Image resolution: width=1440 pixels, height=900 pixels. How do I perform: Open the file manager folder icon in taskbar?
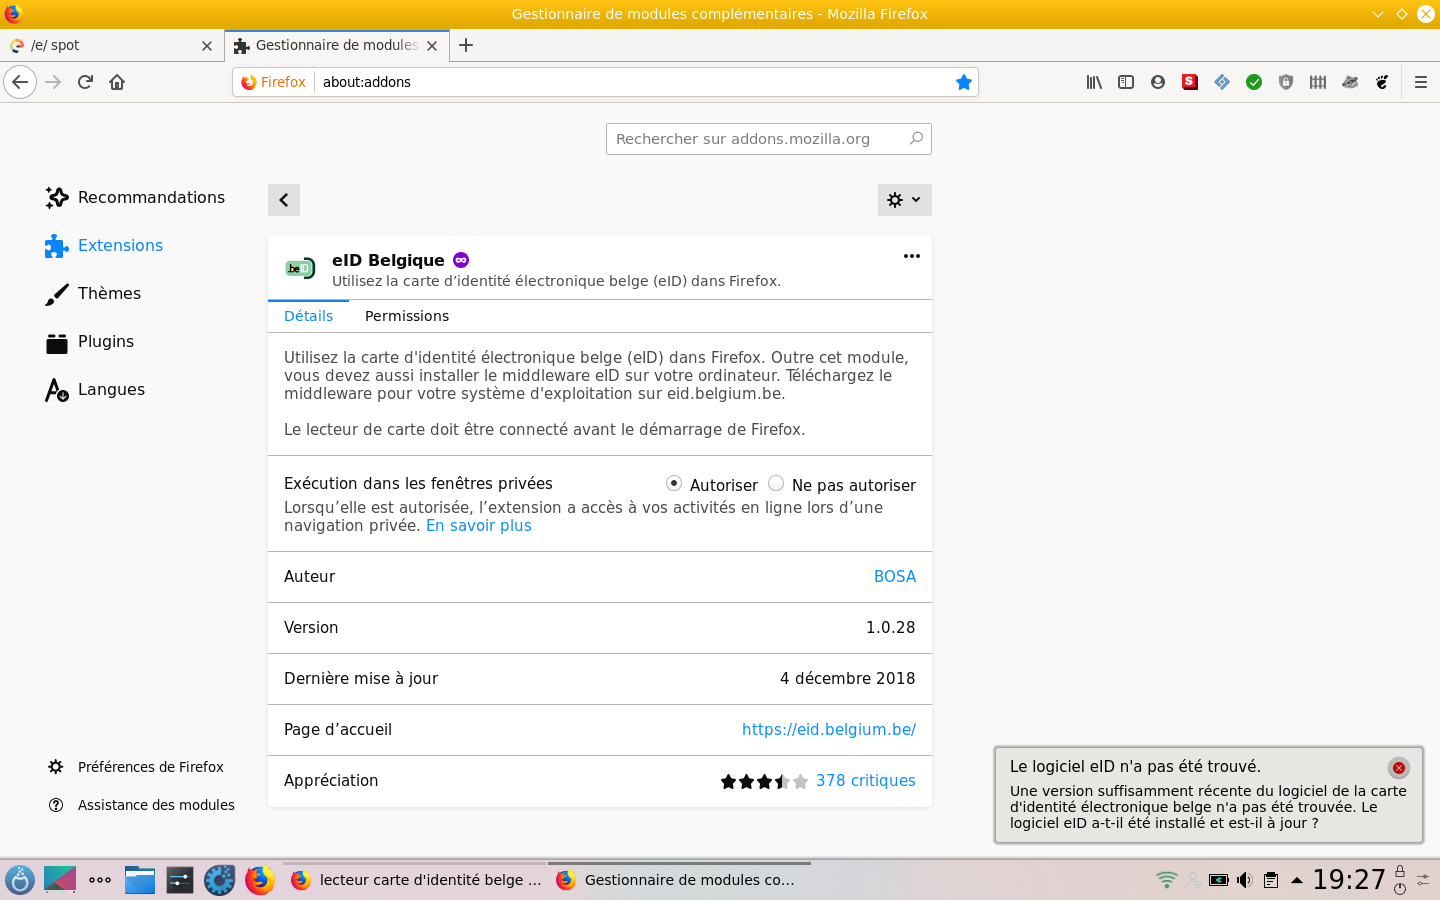click(x=140, y=880)
